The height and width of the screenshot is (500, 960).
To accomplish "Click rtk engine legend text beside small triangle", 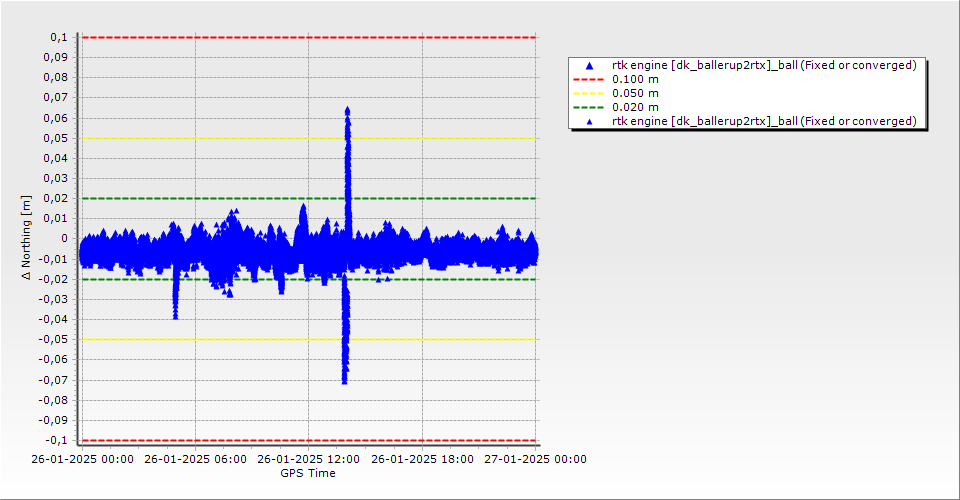I will (x=764, y=121).
